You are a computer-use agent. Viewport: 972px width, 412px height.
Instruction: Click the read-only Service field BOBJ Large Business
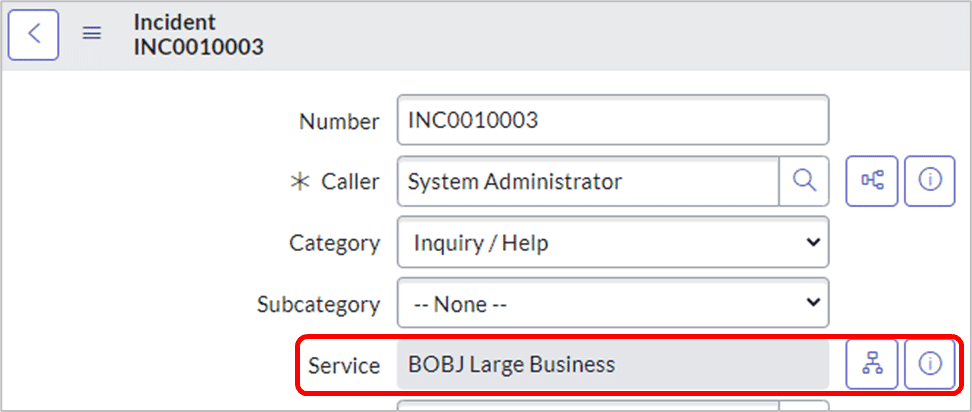coord(613,364)
